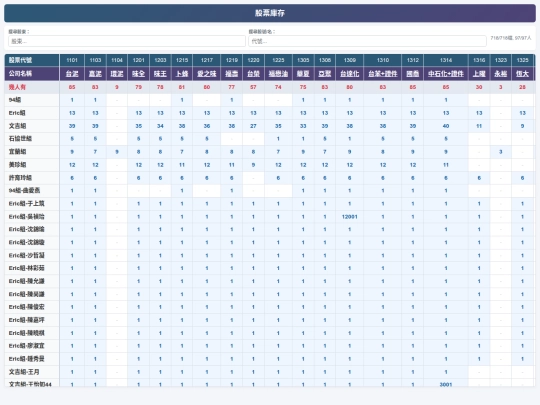540x405 pixels.
Task: Open the 永裕 company link
Action: pos(501,74)
